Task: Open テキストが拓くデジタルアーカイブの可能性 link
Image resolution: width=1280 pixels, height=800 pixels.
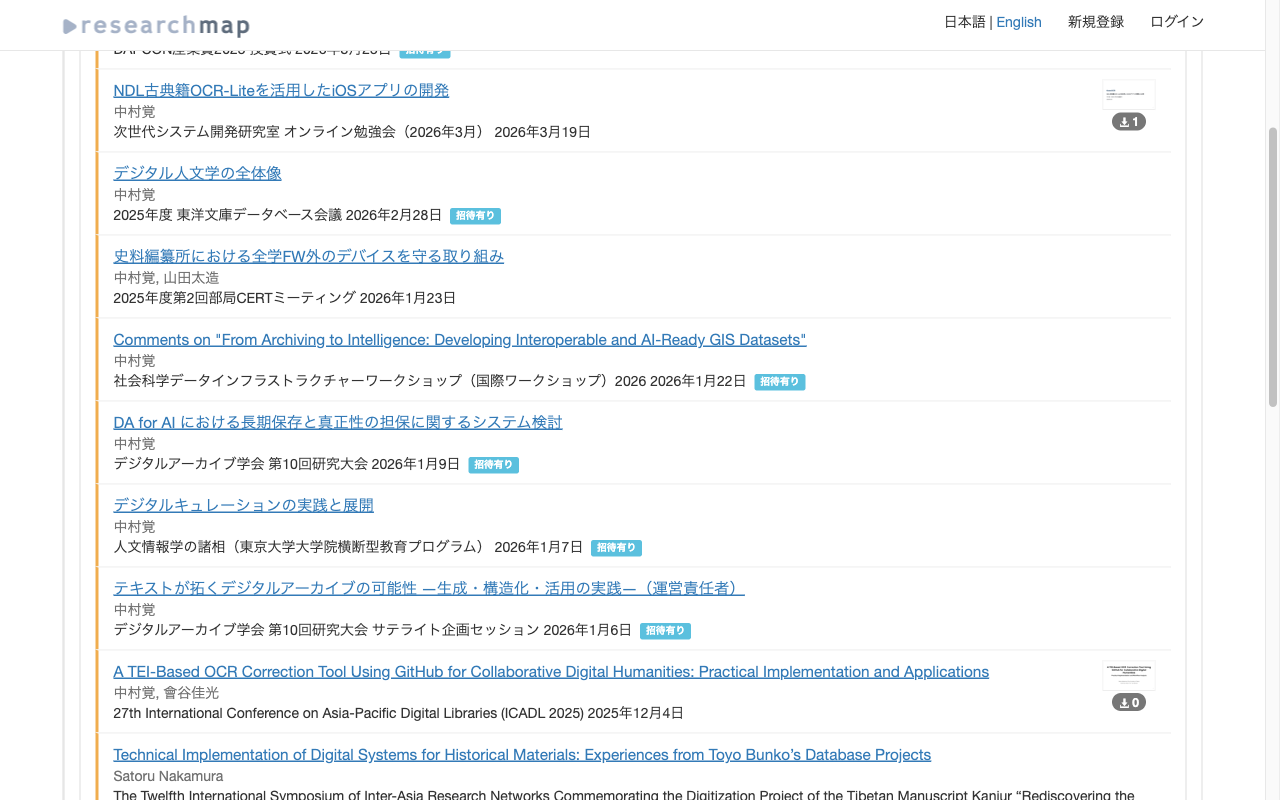Action: tap(429, 588)
